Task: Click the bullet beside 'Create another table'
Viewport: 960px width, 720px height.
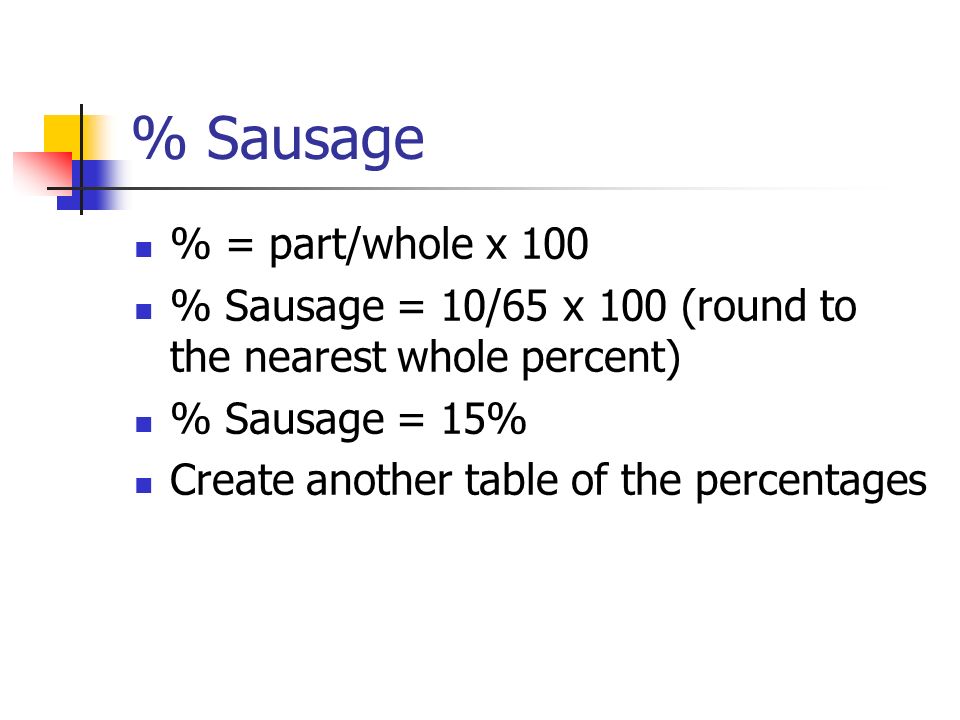Action: point(144,486)
